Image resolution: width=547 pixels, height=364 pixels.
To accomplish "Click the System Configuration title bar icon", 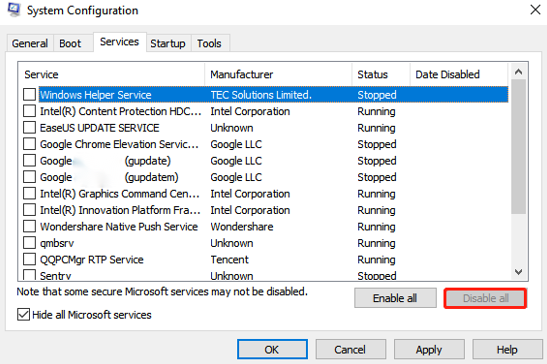I will tap(14, 9).
